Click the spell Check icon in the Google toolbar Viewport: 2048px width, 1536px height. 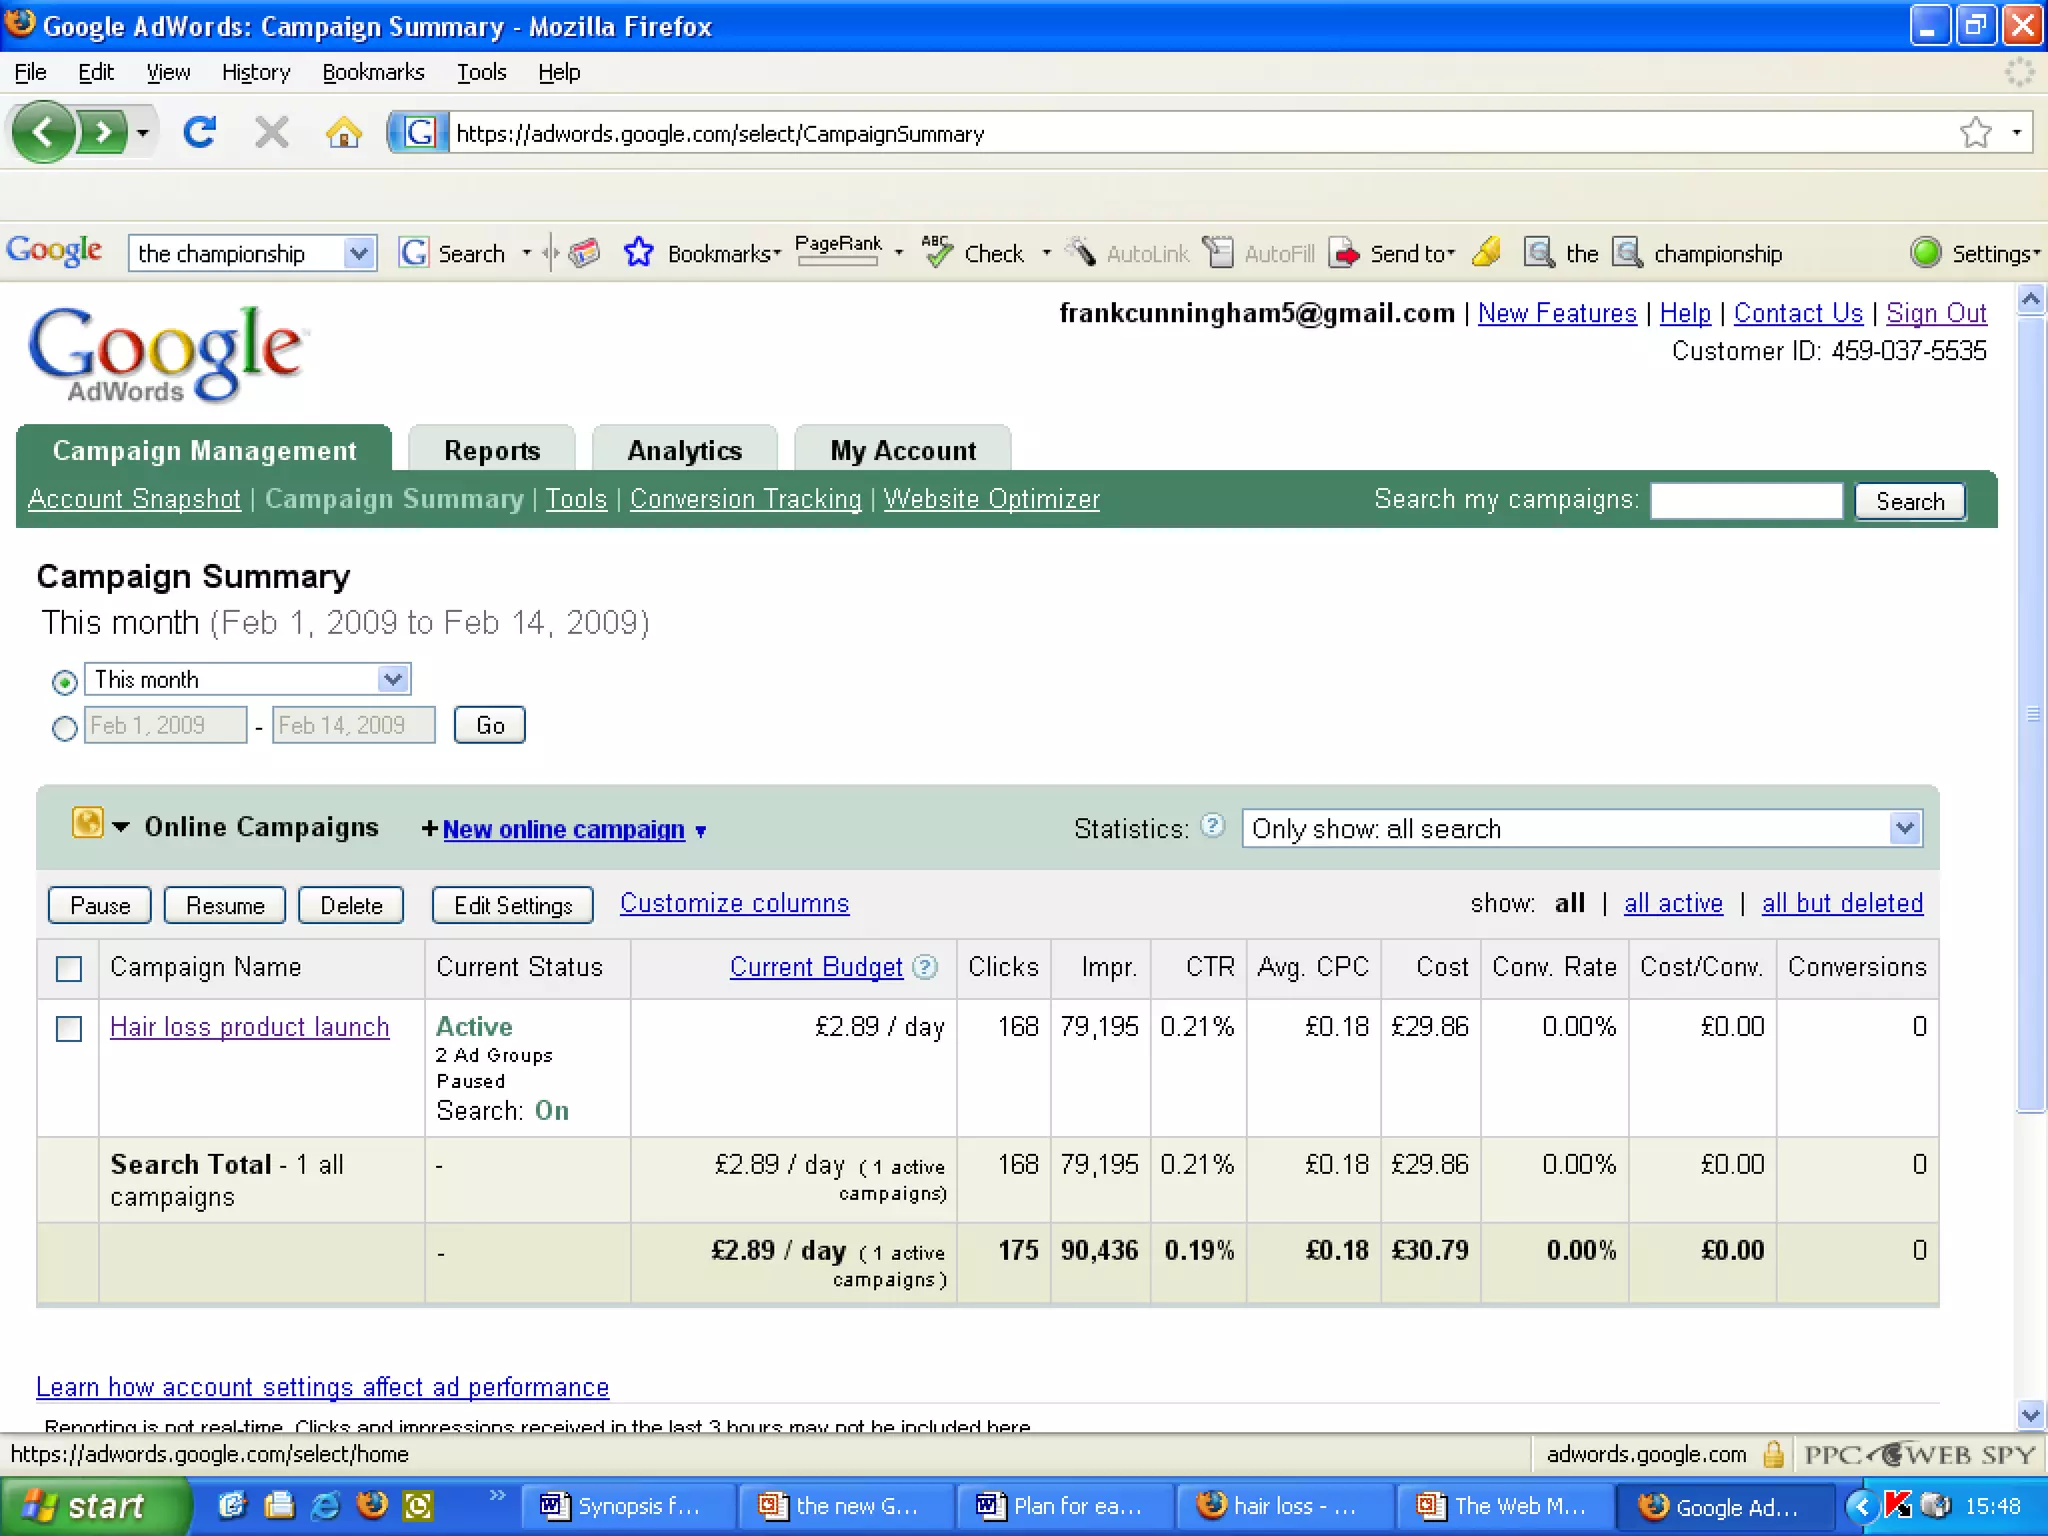point(937,253)
